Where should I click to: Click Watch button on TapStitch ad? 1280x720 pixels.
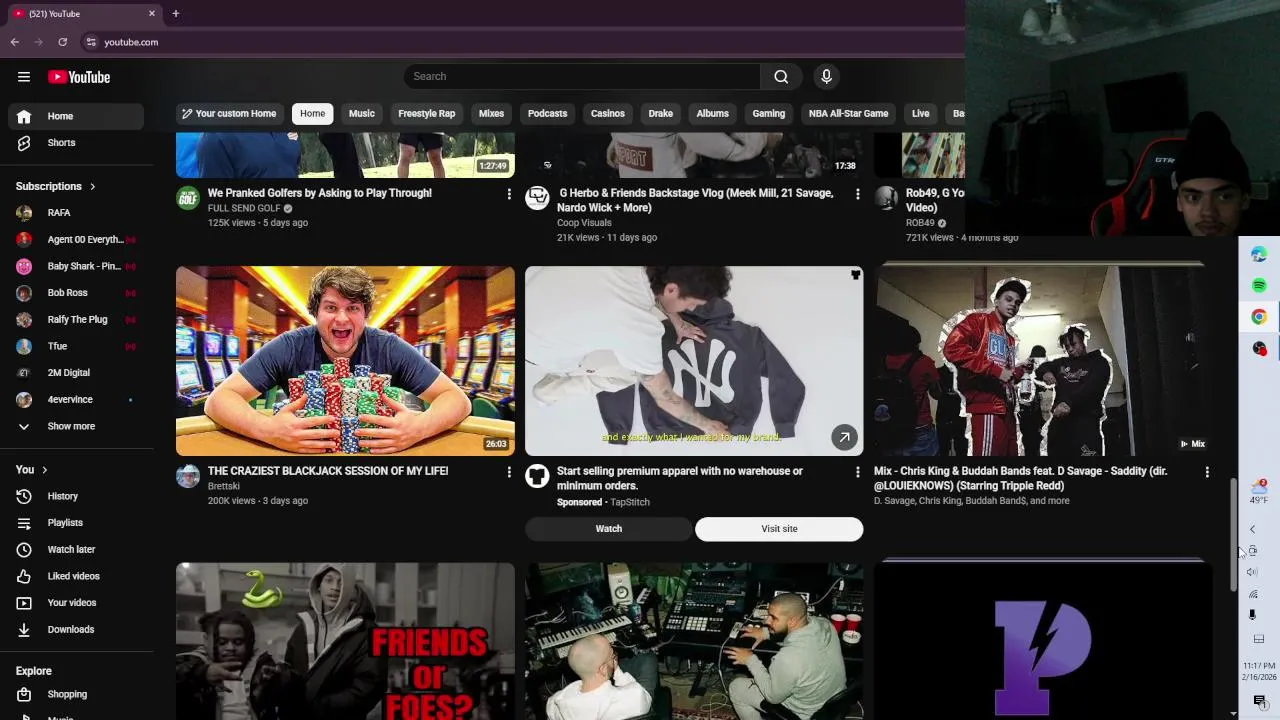pyautogui.click(x=609, y=529)
